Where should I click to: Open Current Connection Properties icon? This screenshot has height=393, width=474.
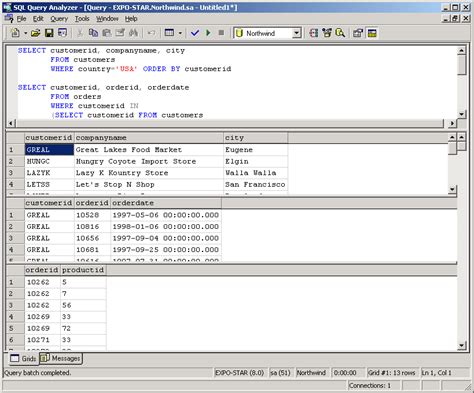pos(358,33)
